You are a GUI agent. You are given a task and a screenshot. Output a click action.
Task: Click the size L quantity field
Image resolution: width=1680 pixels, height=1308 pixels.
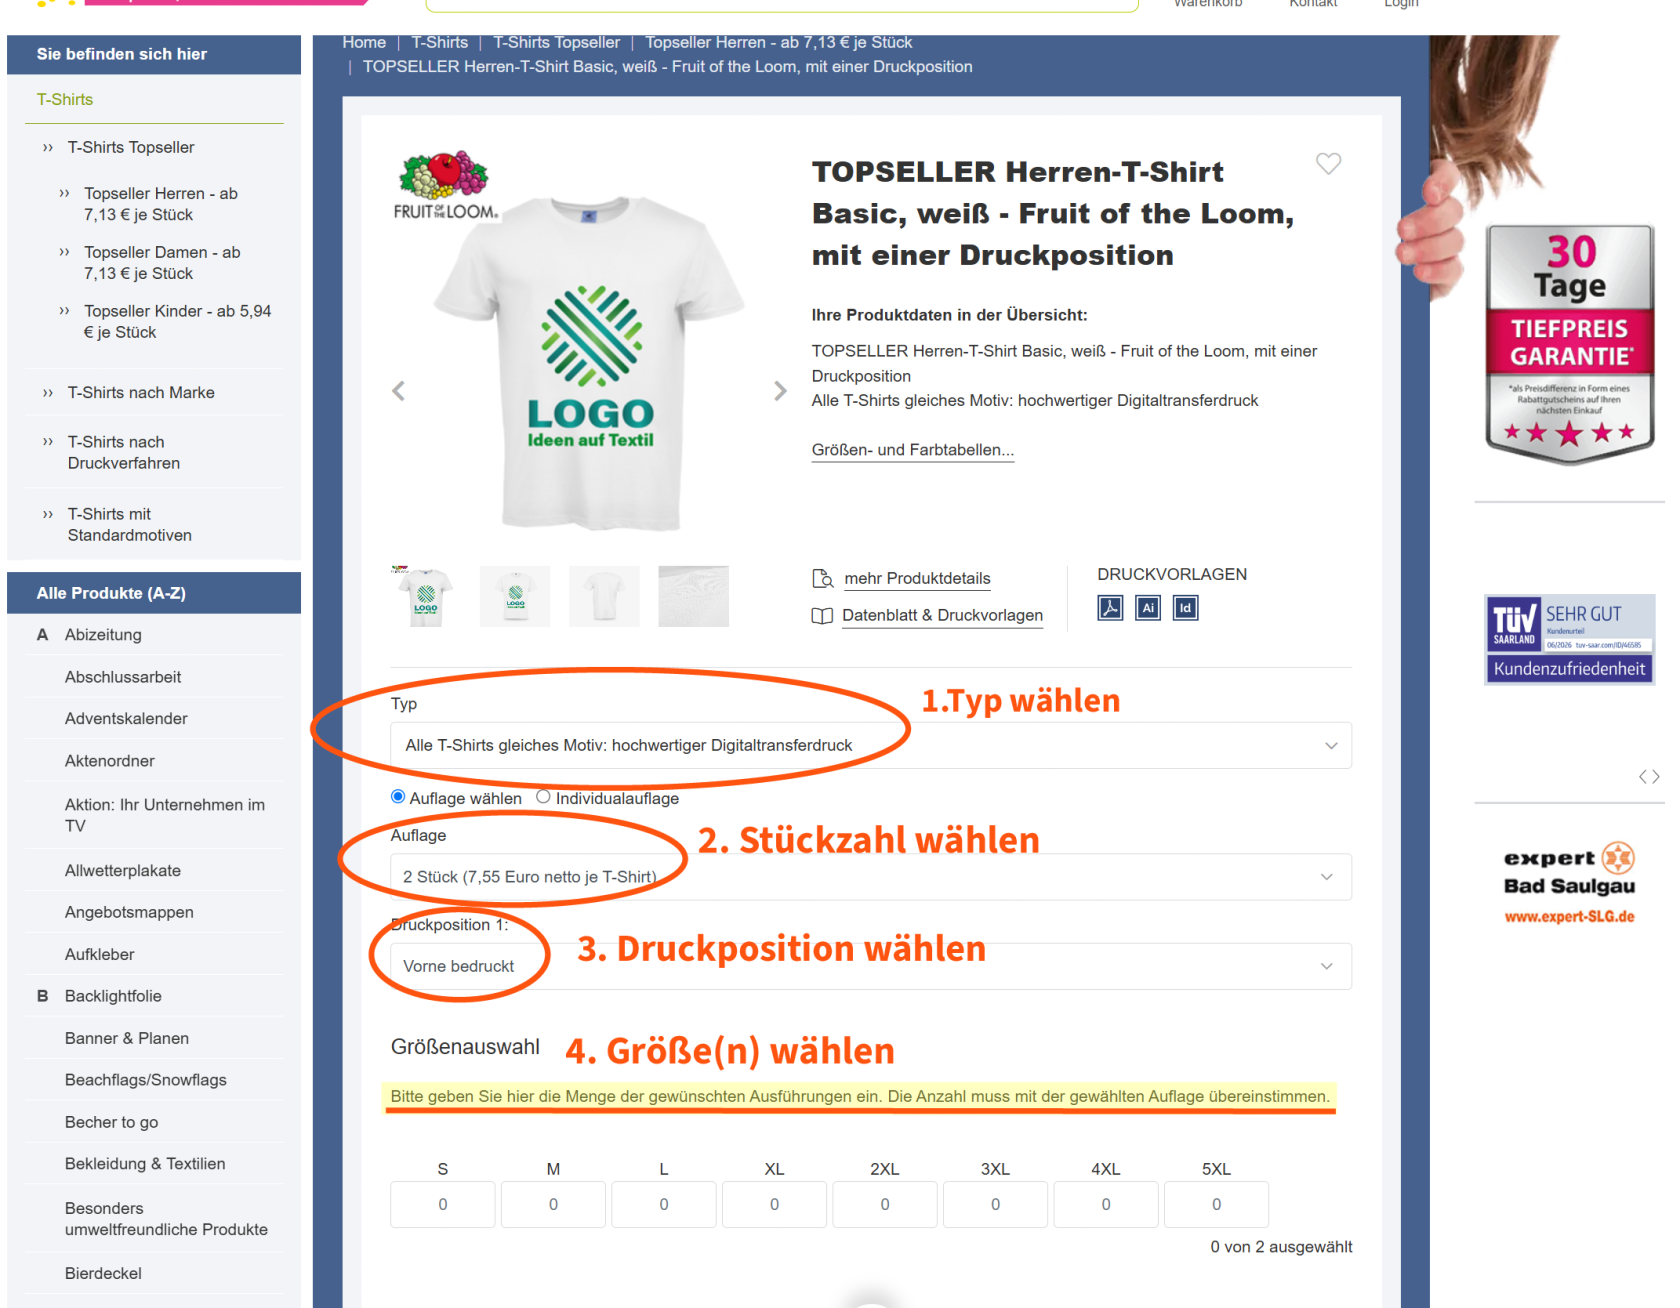[x=664, y=1205]
